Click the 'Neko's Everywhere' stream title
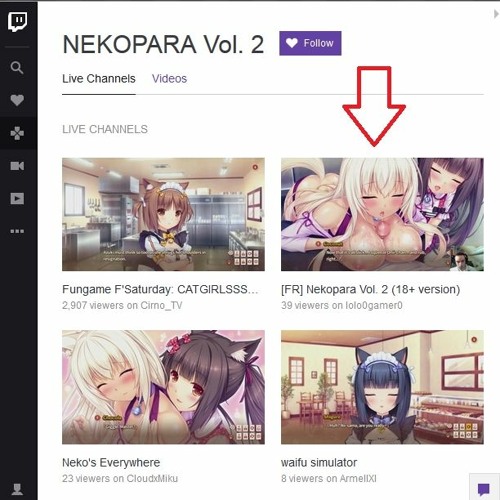 111,463
